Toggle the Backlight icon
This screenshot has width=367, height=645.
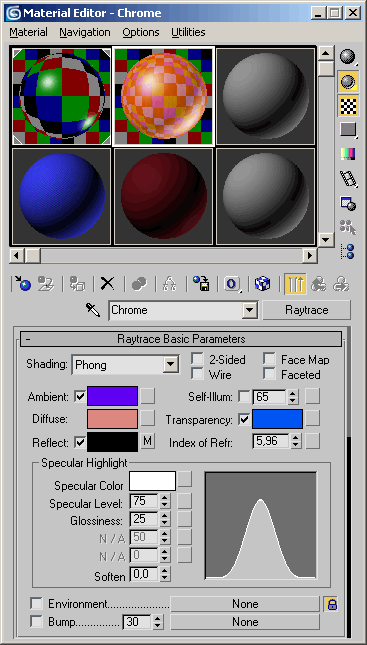tap(348, 81)
